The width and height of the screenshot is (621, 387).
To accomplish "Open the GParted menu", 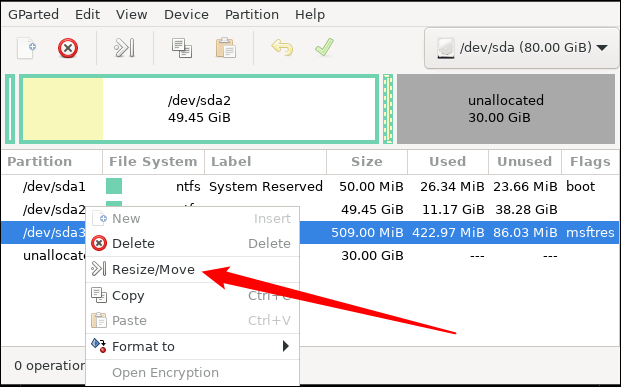I will pos(33,15).
